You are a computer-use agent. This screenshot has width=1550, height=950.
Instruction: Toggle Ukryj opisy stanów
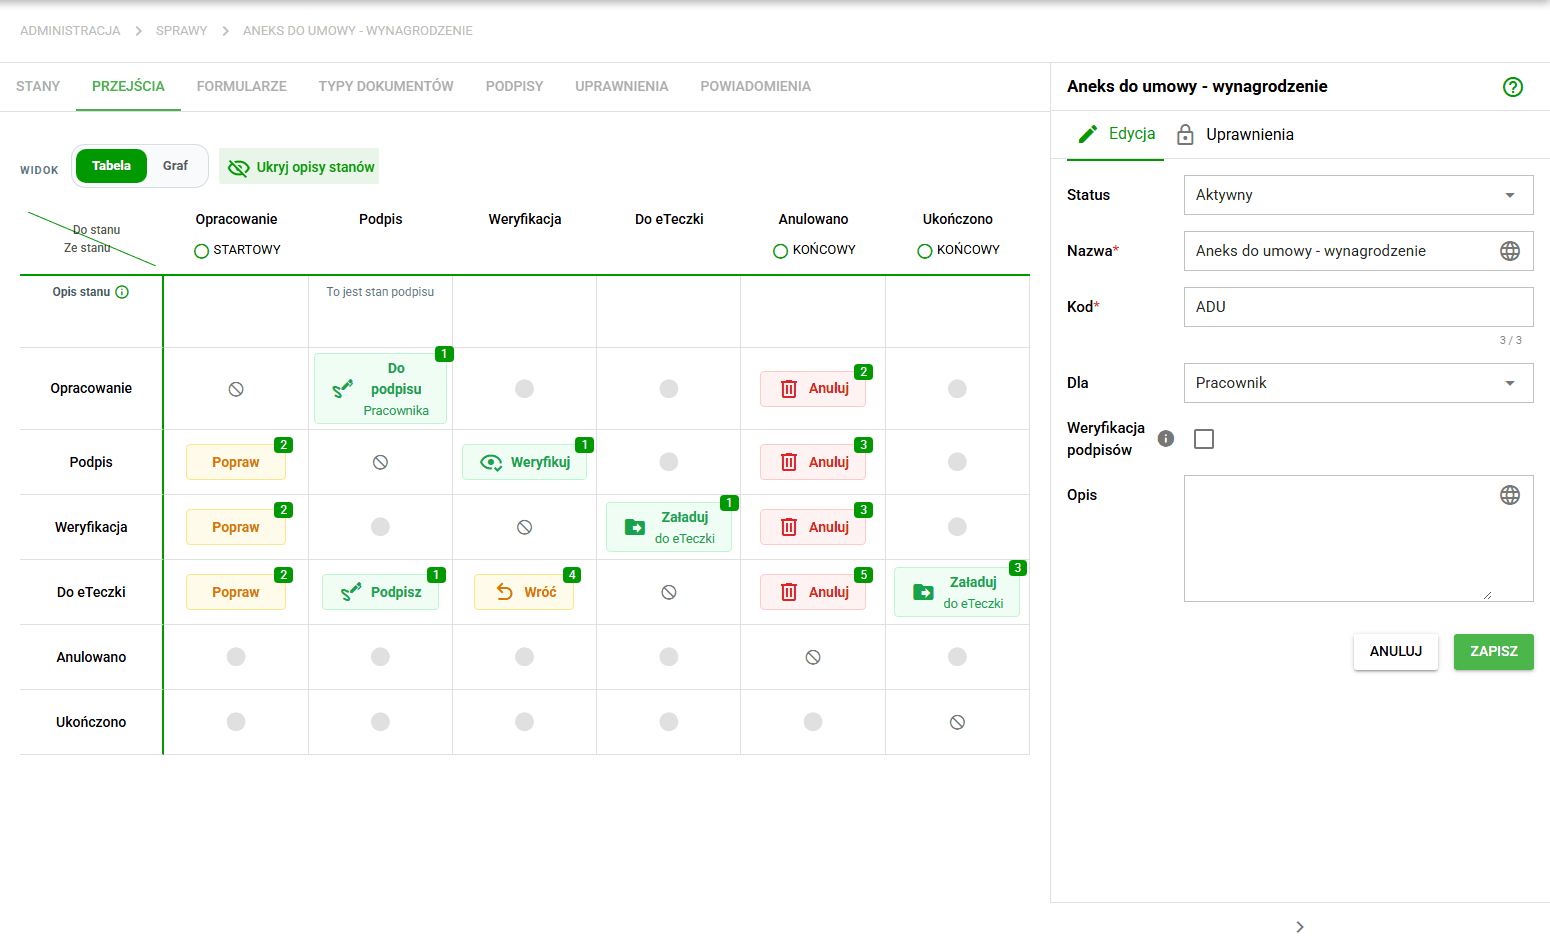click(x=299, y=167)
